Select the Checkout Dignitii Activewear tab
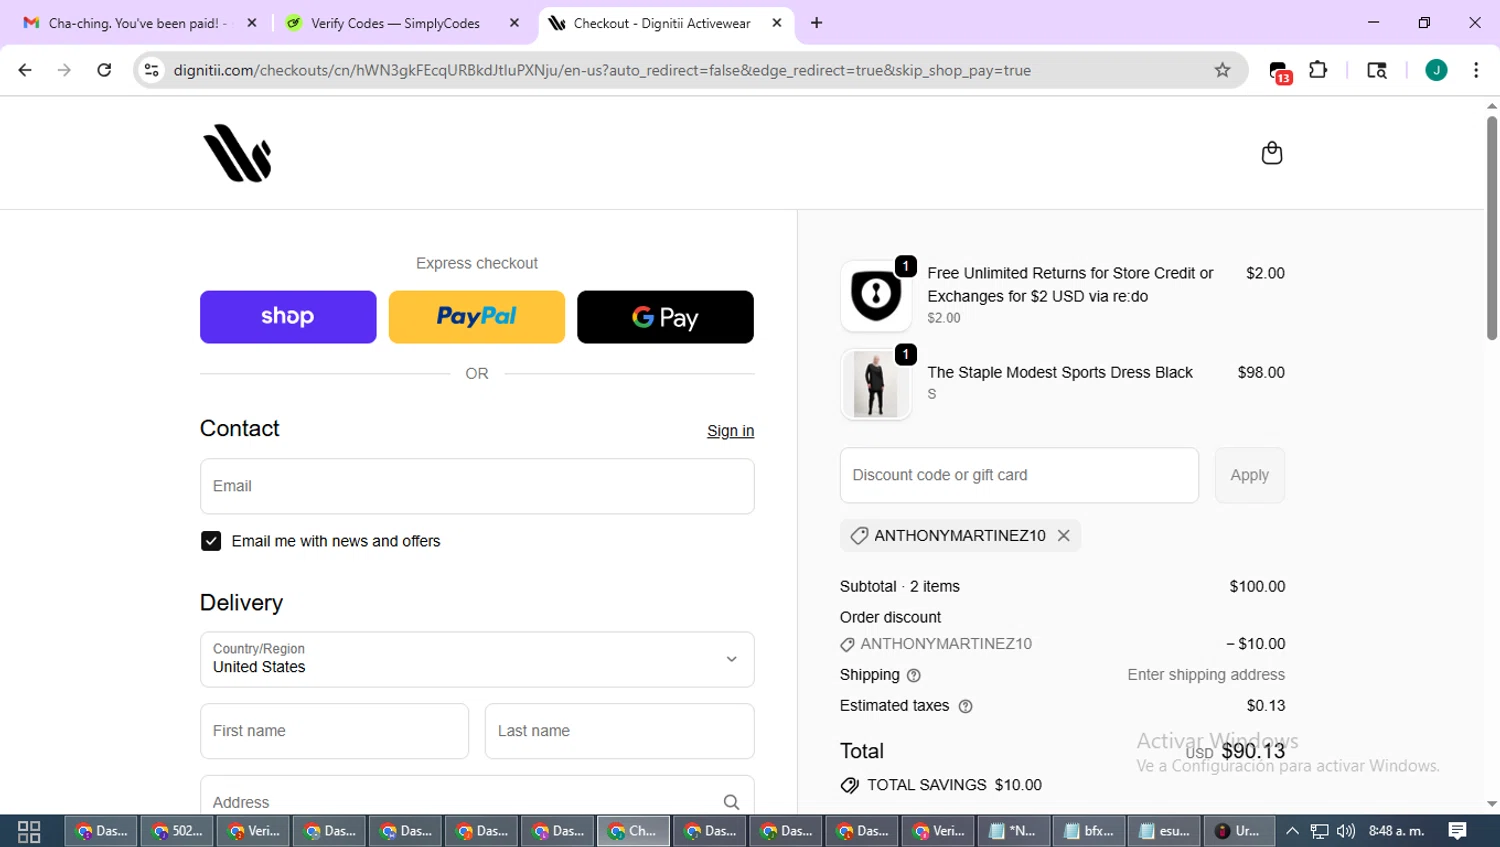This screenshot has width=1500, height=847. tap(662, 23)
